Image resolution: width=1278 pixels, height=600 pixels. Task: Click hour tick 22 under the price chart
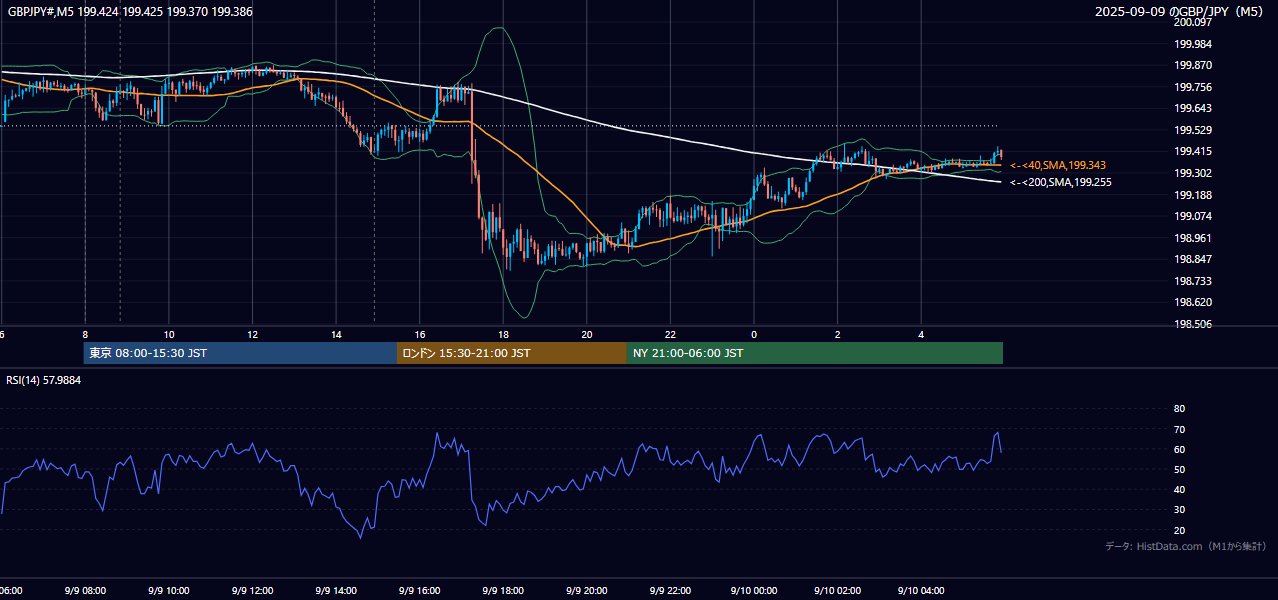670,335
